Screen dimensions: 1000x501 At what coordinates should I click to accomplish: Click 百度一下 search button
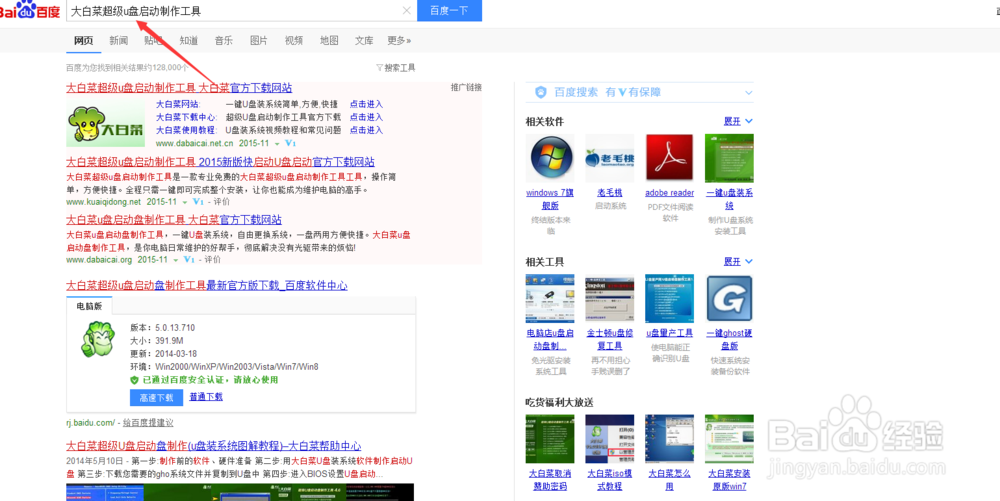click(x=449, y=10)
